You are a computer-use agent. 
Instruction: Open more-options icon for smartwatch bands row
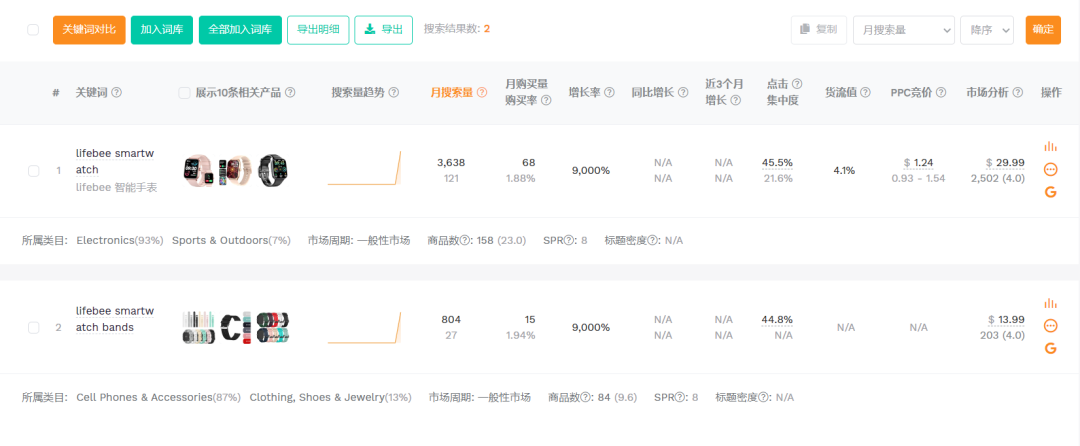pyautogui.click(x=1050, y=326)
